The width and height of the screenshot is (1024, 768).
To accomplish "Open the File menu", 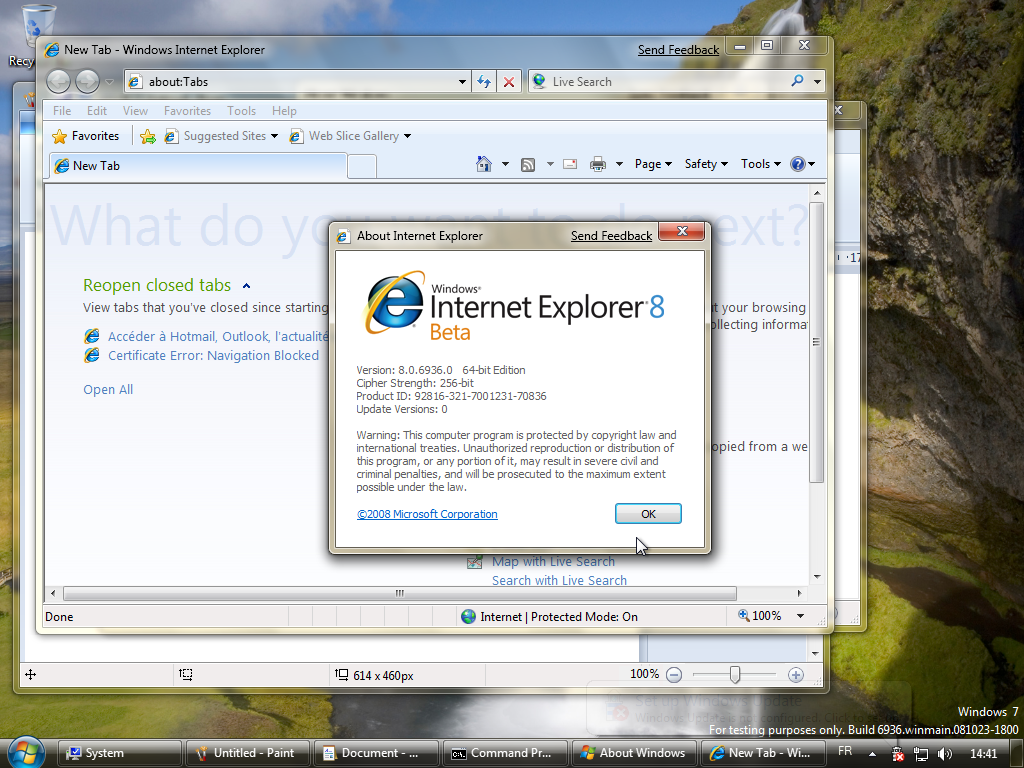I will 62,110.
